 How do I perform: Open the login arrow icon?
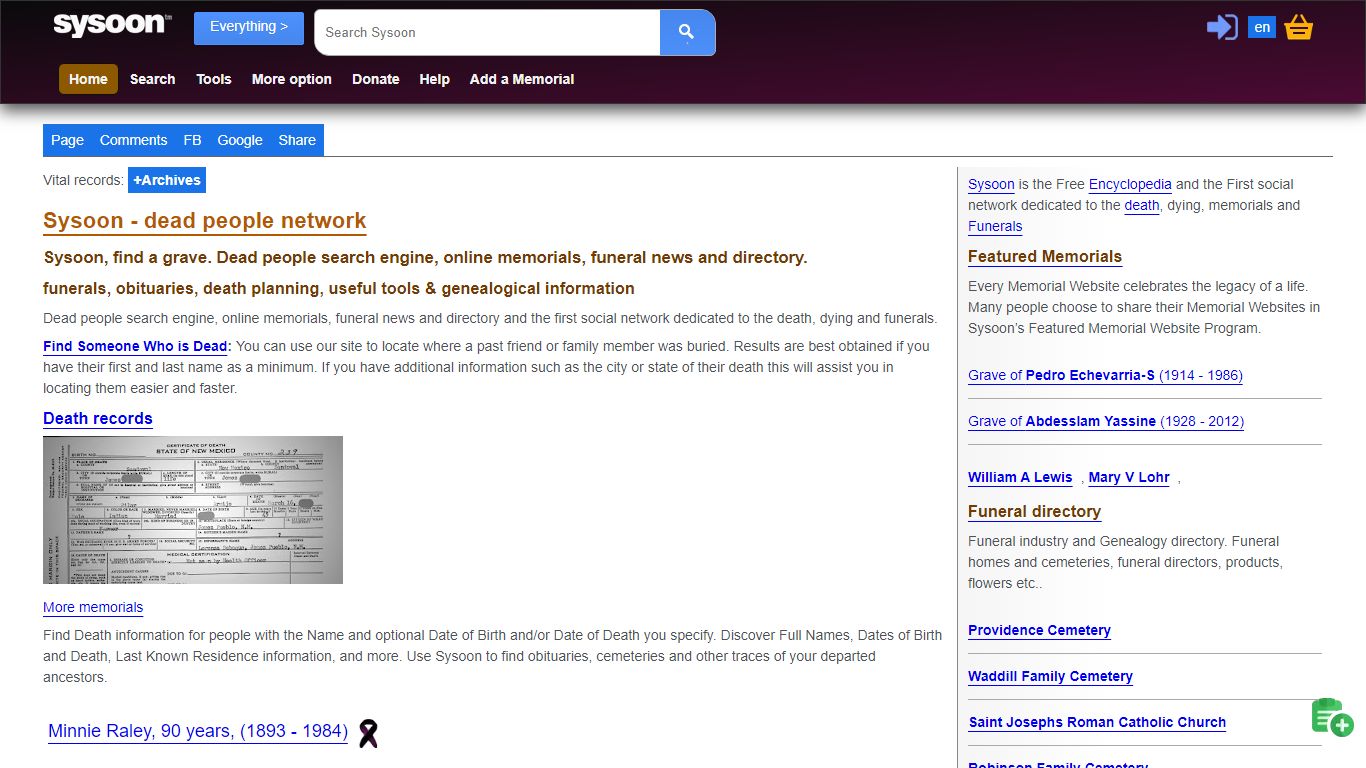1222,27
